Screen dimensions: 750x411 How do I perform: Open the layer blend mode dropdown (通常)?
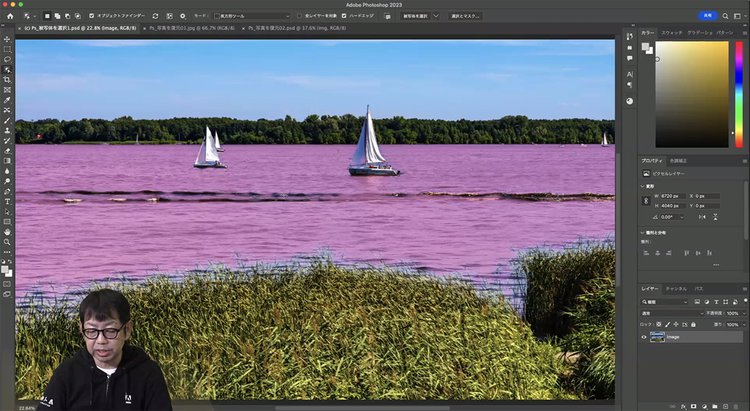tap(672, 313)
